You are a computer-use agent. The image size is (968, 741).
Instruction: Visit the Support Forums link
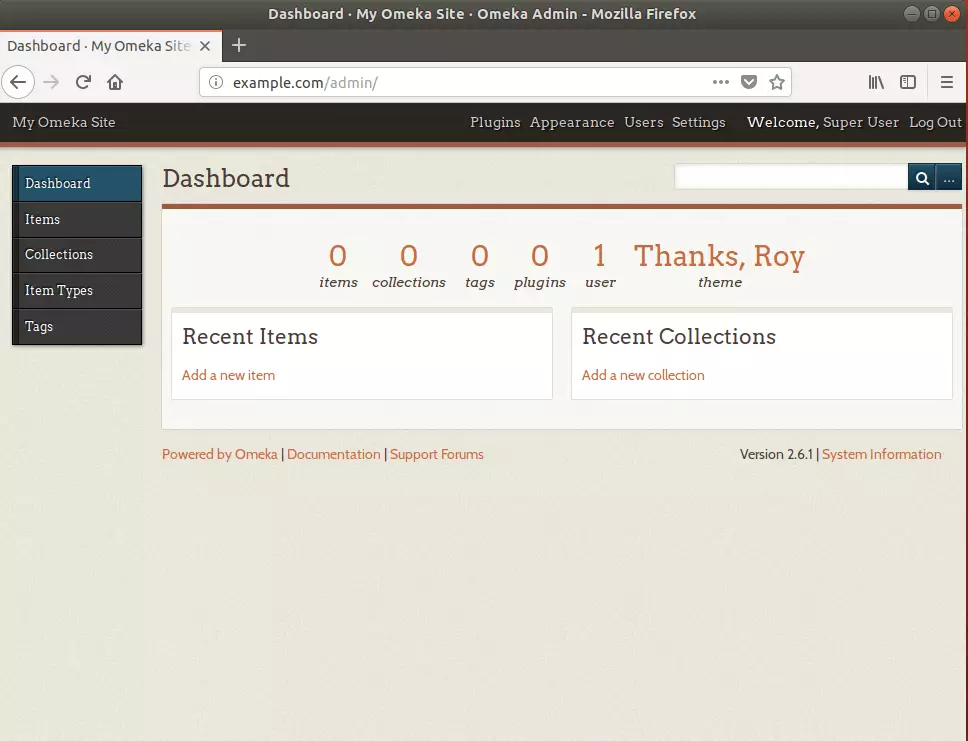click(436, 454)
